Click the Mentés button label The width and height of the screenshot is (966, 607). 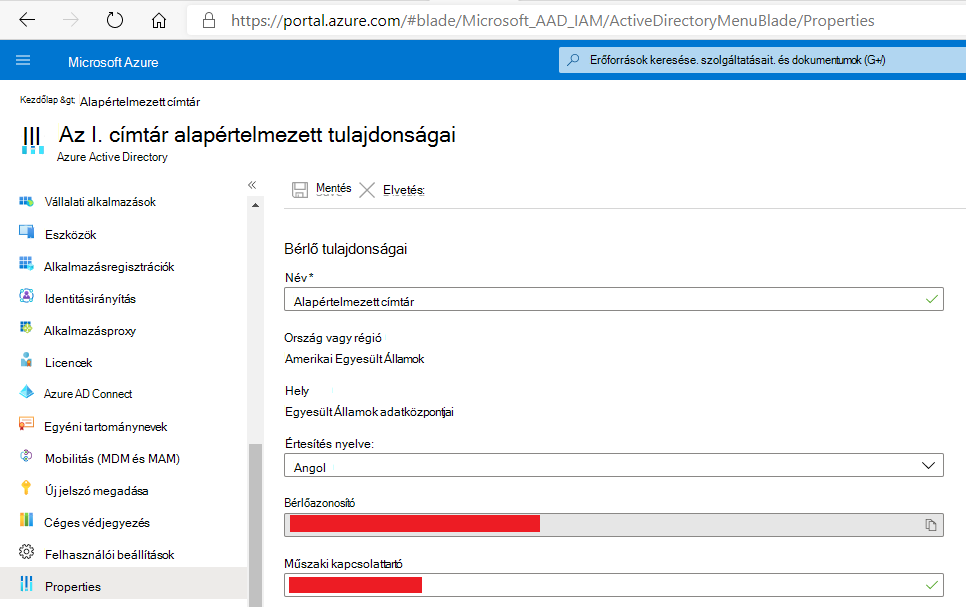coord(333,188)
